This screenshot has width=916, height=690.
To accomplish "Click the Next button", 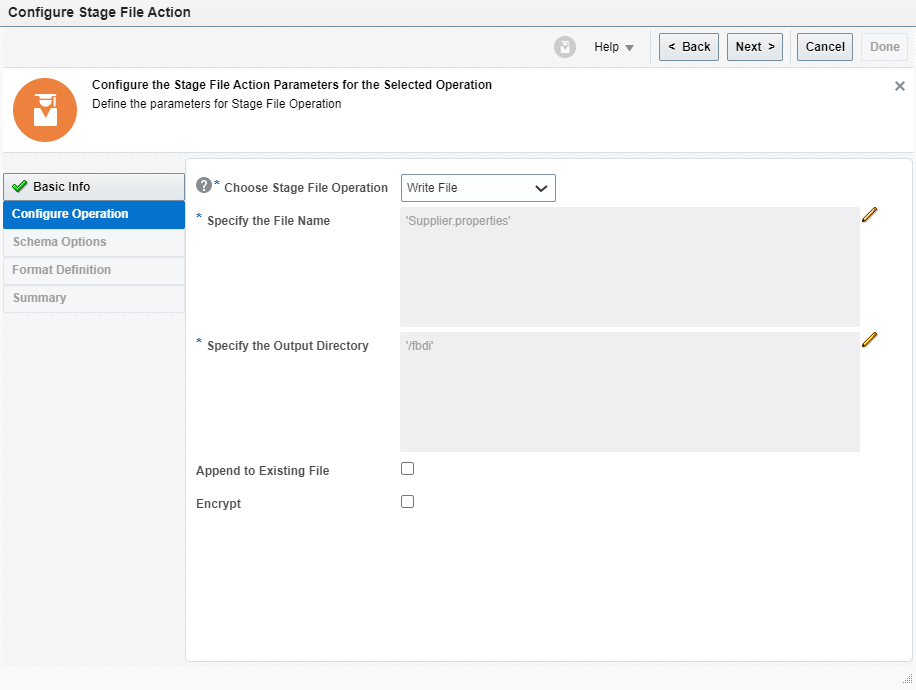I will [754, 46].
